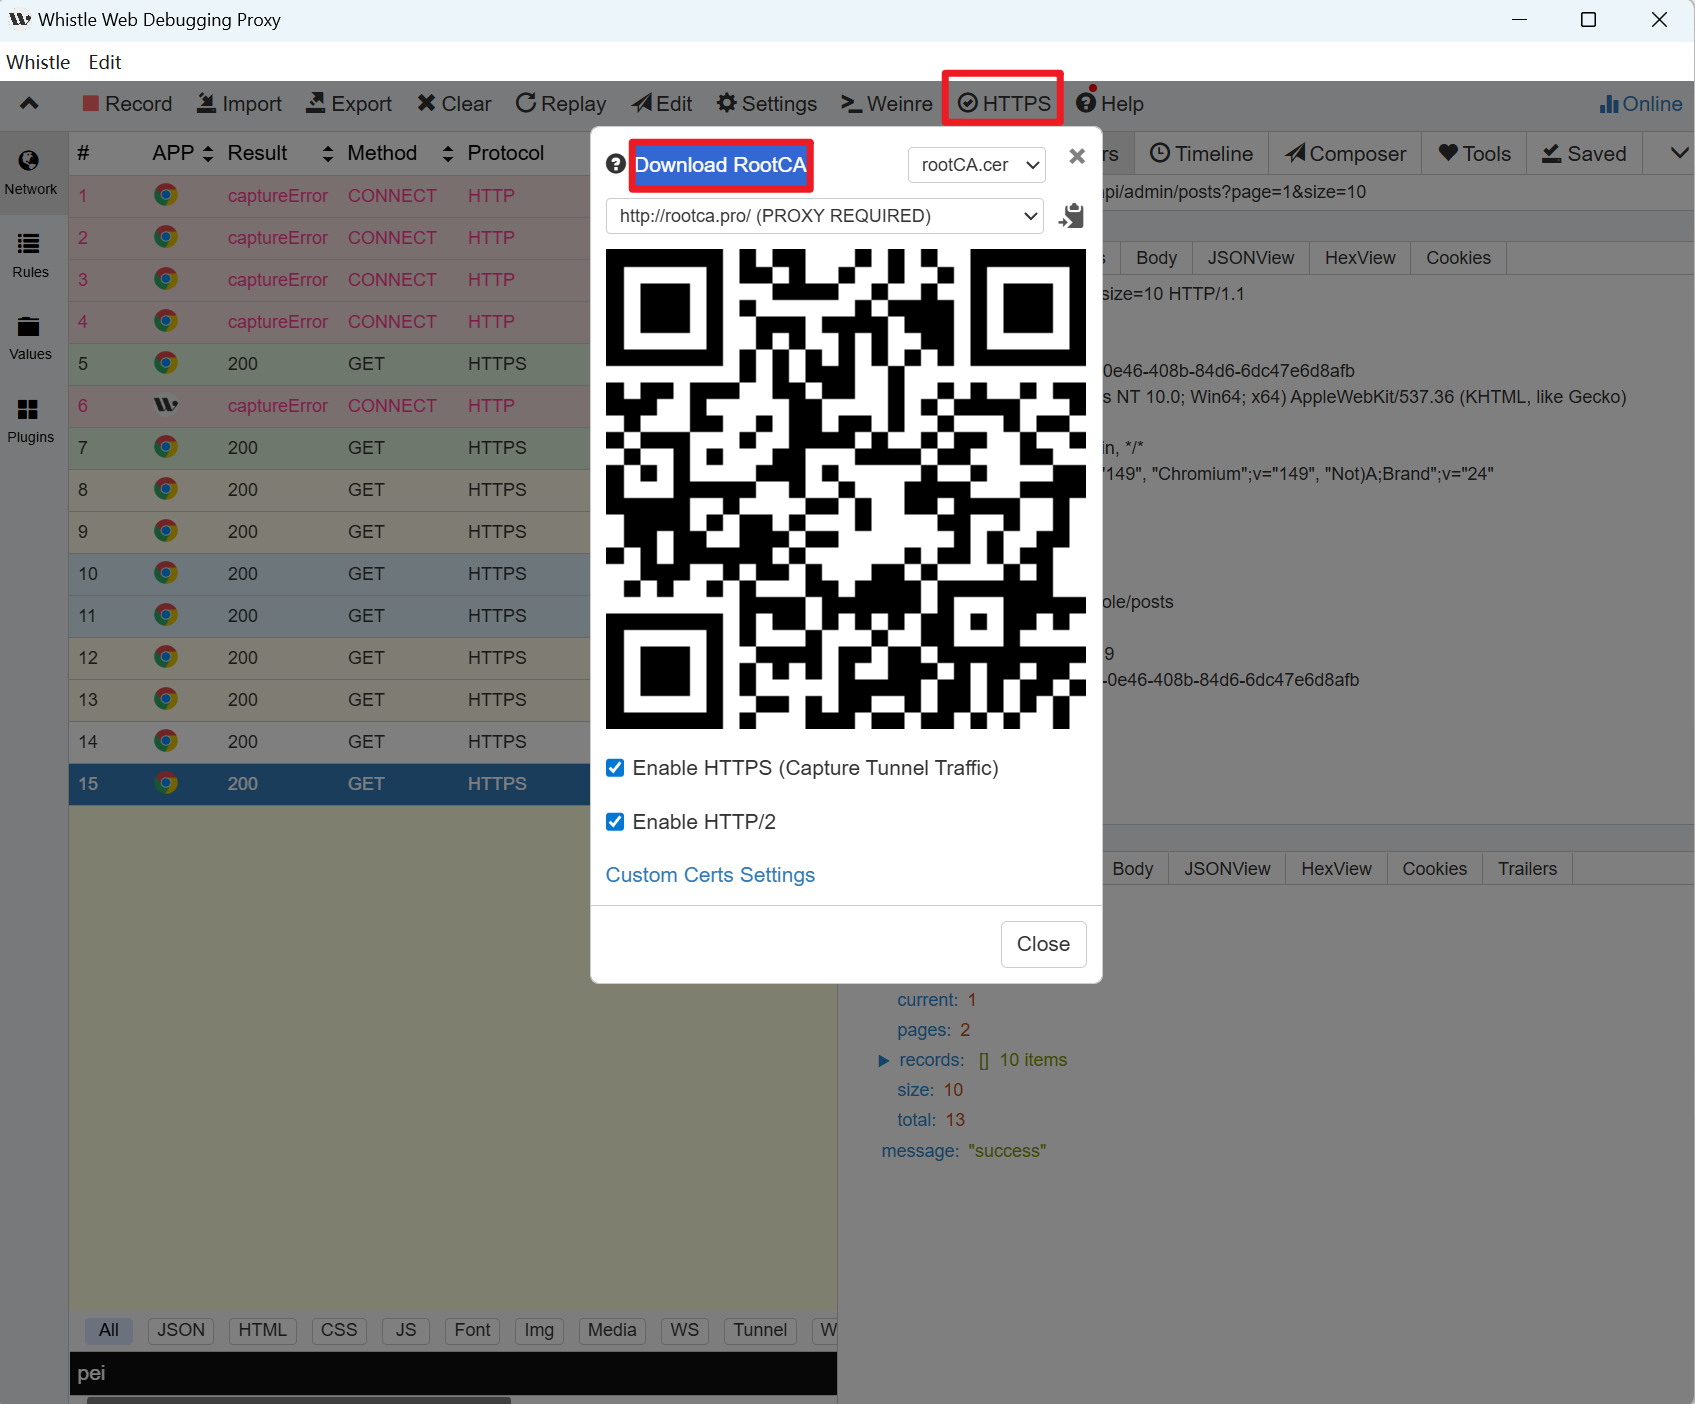
Task: Click the Record toolbar button
Action: (127, 104)
